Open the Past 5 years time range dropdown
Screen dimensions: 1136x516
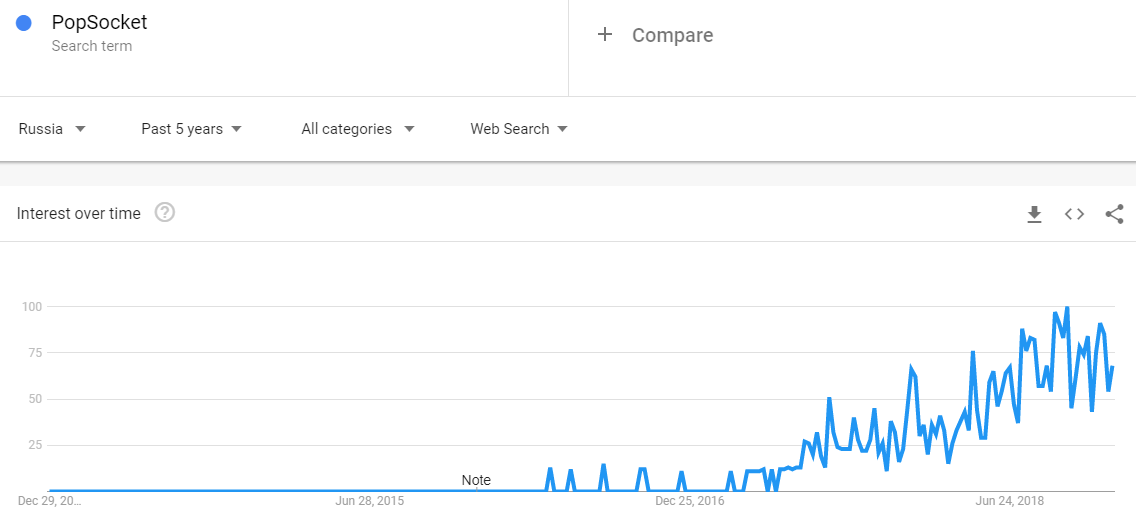[191, 129]
